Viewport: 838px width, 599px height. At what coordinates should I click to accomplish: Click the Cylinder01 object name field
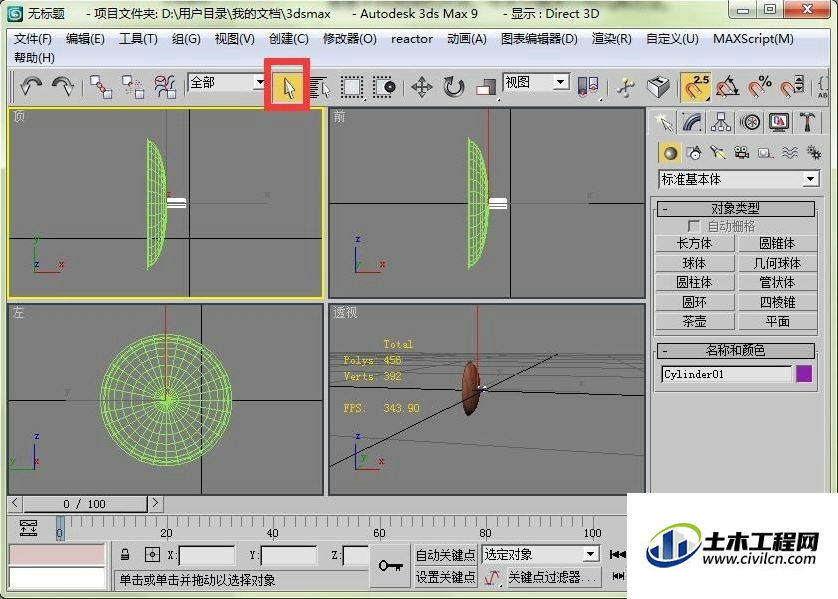726,374
